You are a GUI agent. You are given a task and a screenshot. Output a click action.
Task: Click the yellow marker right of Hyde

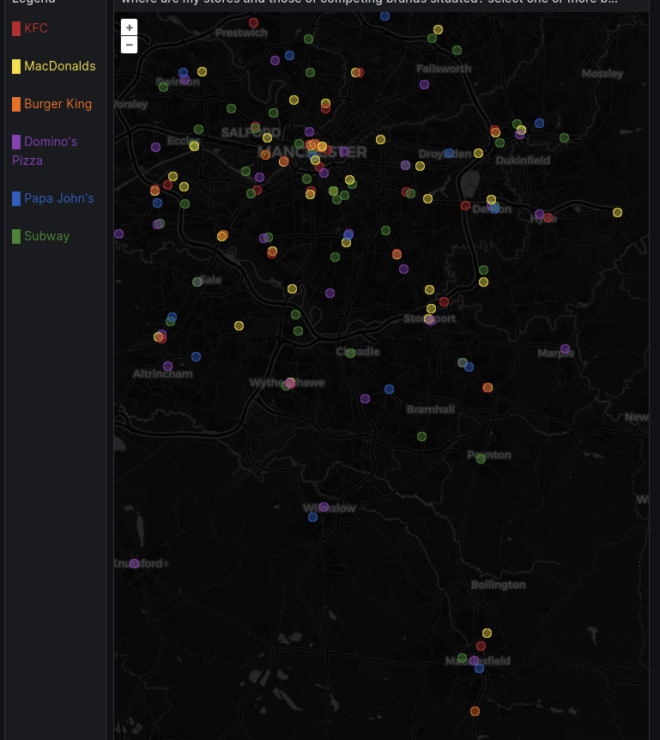[617, 212]
